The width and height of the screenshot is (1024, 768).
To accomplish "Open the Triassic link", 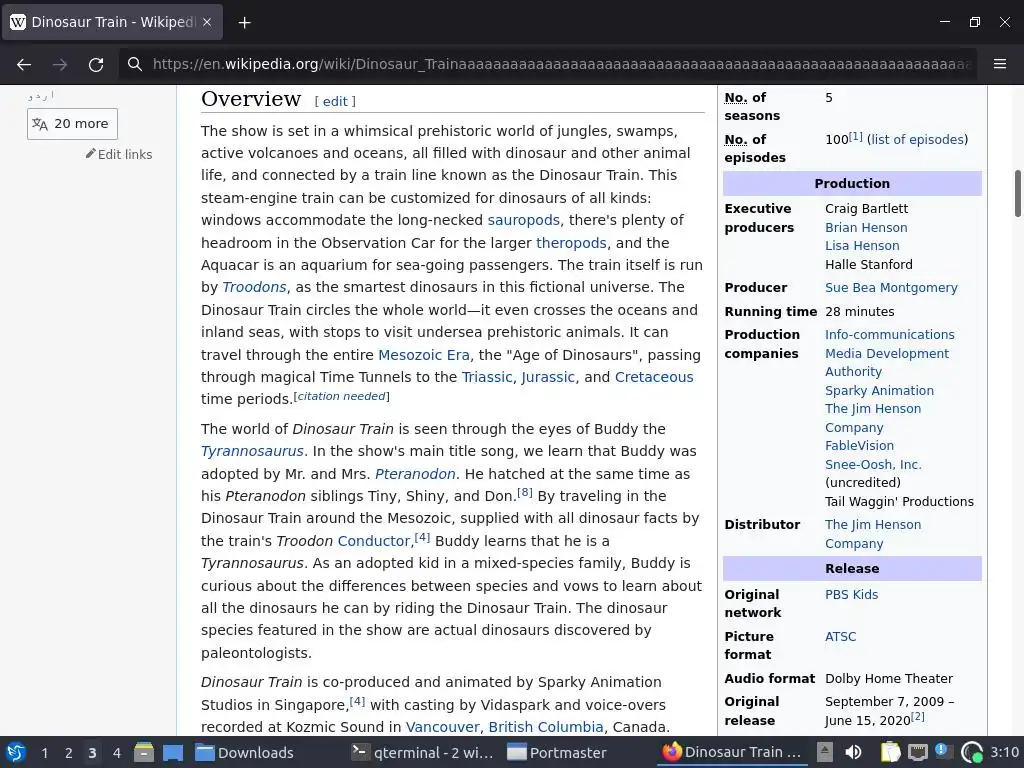I will (487, 377).
